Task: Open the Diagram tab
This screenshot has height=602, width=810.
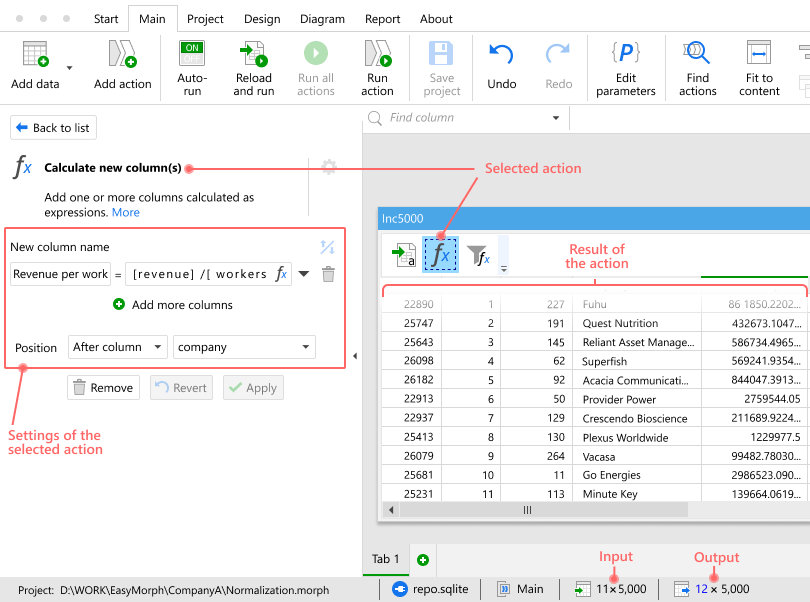Action: click(x=322, y=19)
